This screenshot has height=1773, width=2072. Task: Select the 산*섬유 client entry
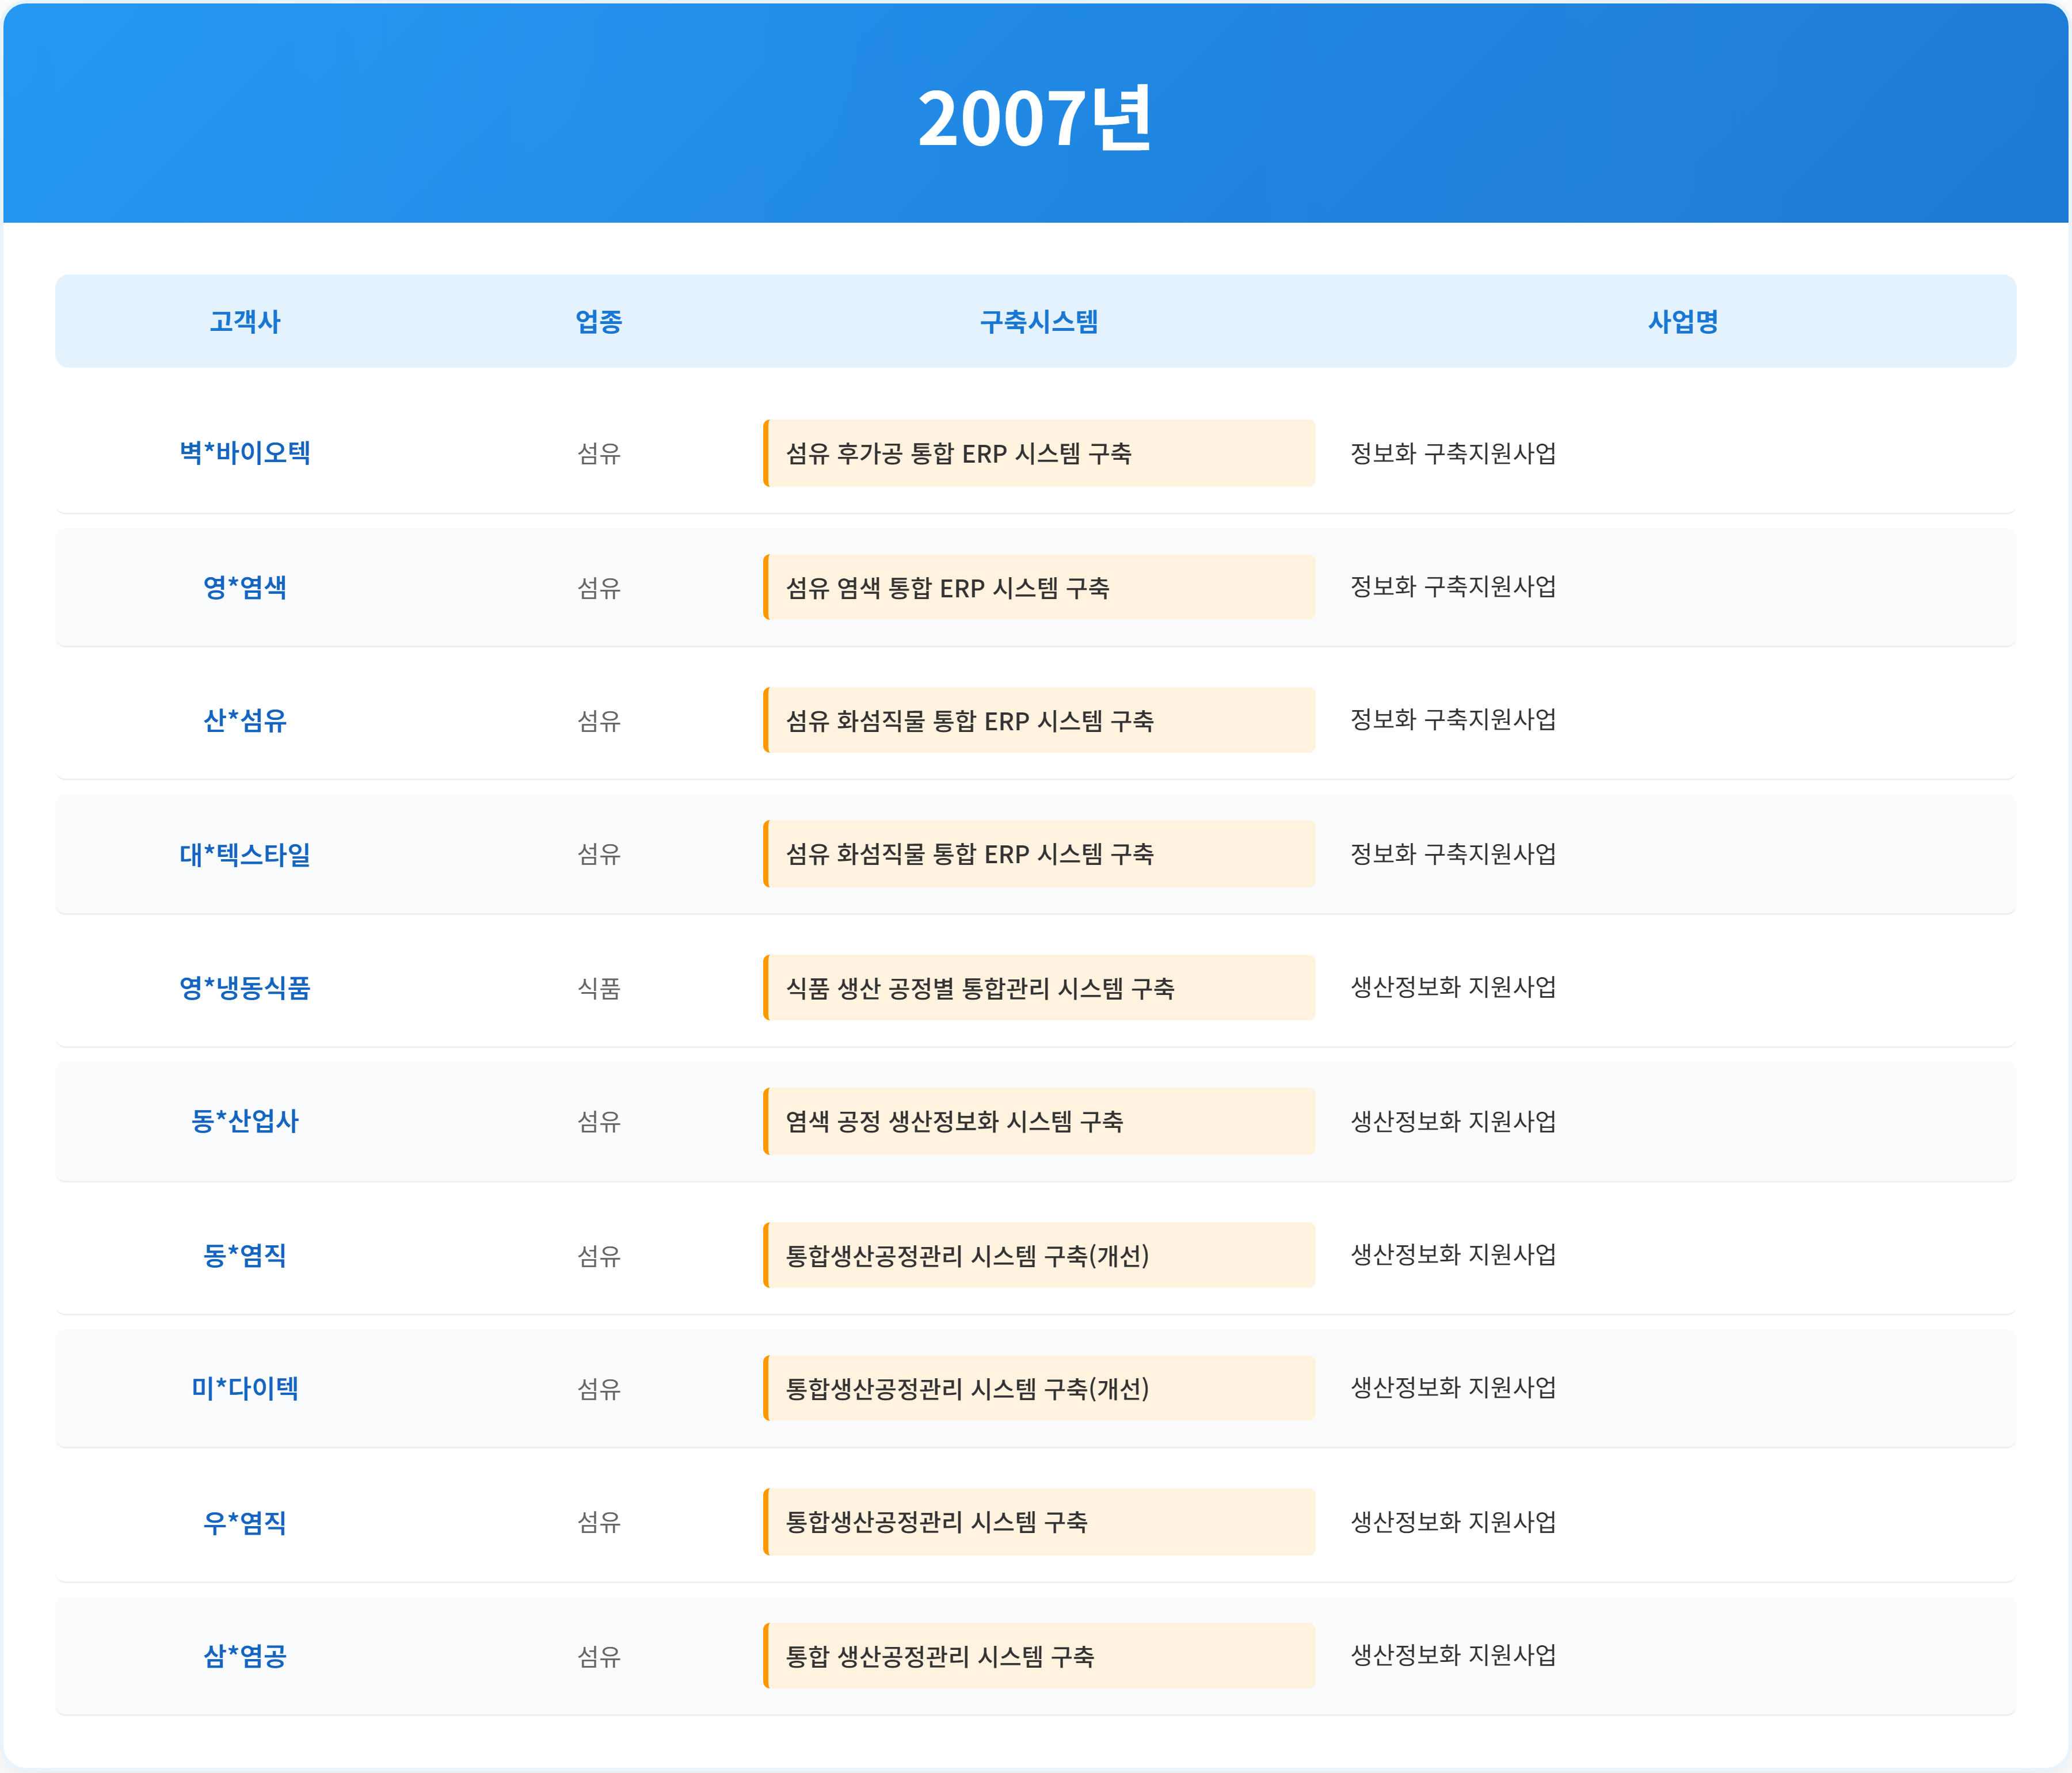(x=245, y=720)
